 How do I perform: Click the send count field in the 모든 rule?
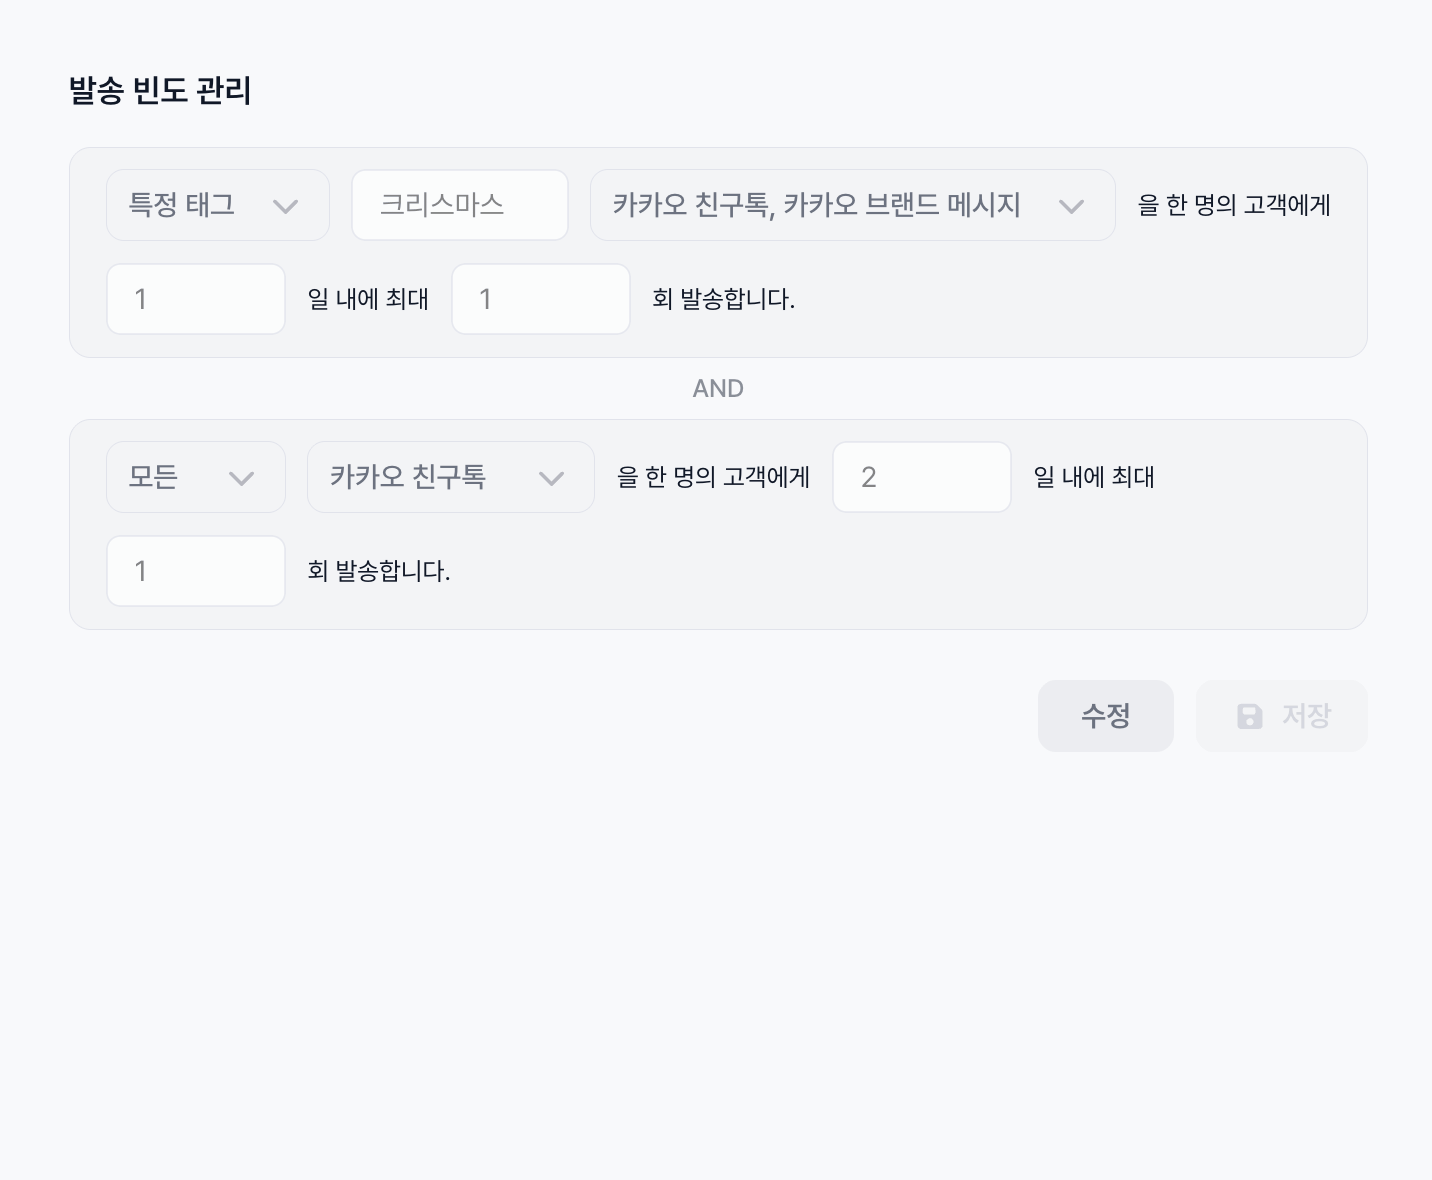[x=196, y=571]
